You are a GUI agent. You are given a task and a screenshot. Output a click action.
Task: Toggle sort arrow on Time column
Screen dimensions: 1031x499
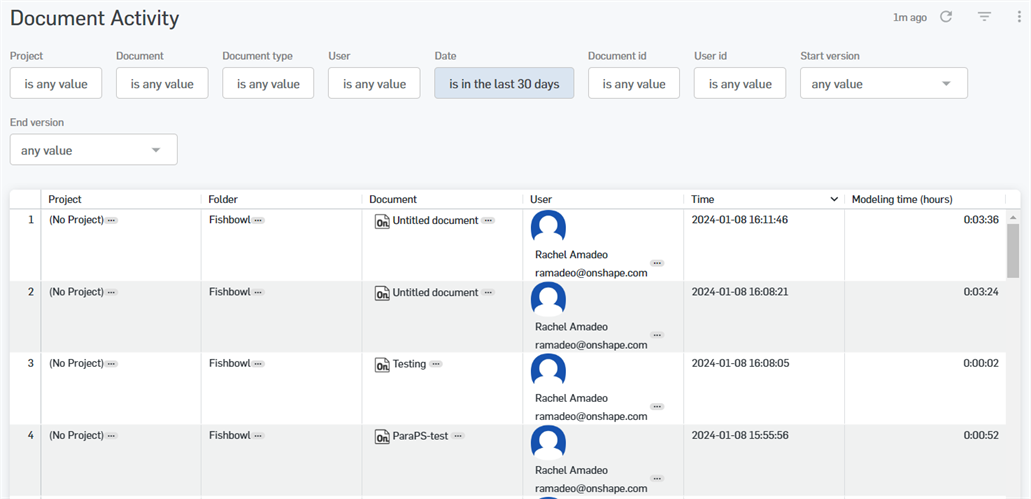pos(834,200)
